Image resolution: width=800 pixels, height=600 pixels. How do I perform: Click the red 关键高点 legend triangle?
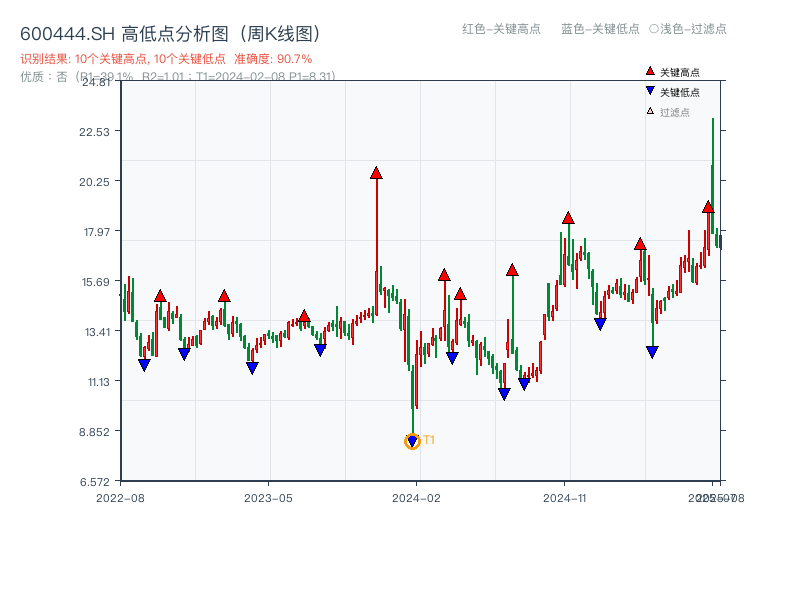pos(650,71)
